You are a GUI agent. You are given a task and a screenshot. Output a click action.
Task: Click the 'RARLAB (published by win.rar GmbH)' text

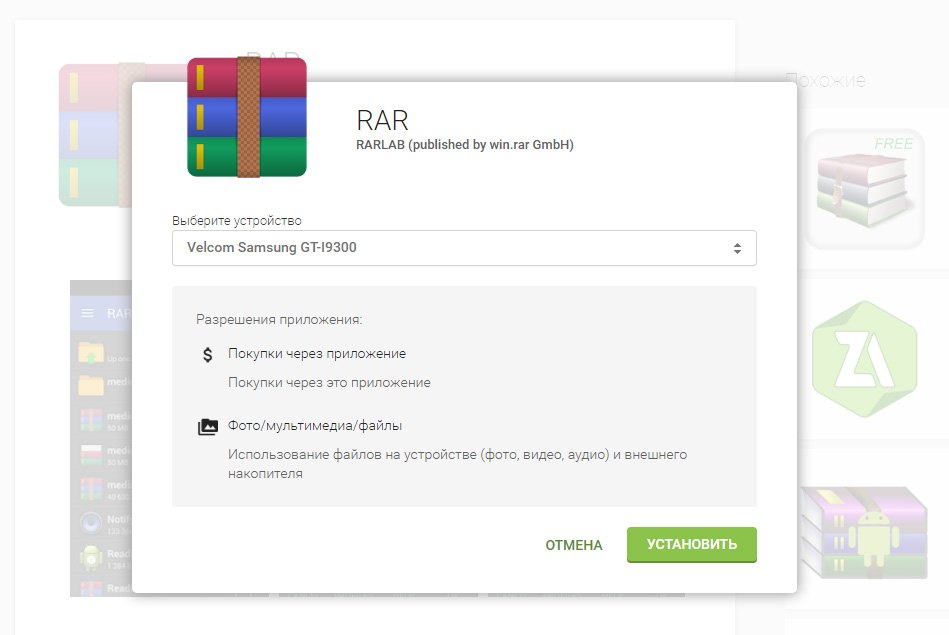coord(464,144)
